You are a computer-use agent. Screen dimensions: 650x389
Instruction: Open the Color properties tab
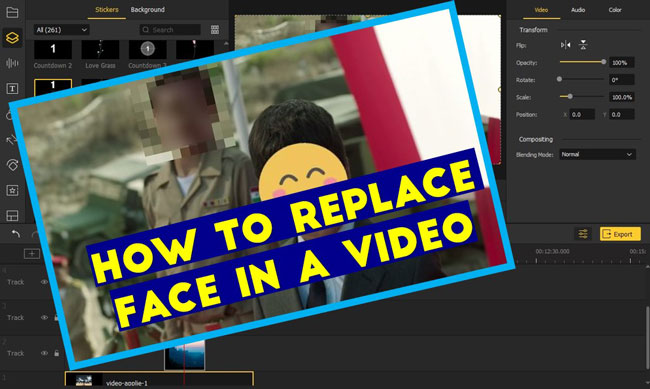click(x=615, y=10)
